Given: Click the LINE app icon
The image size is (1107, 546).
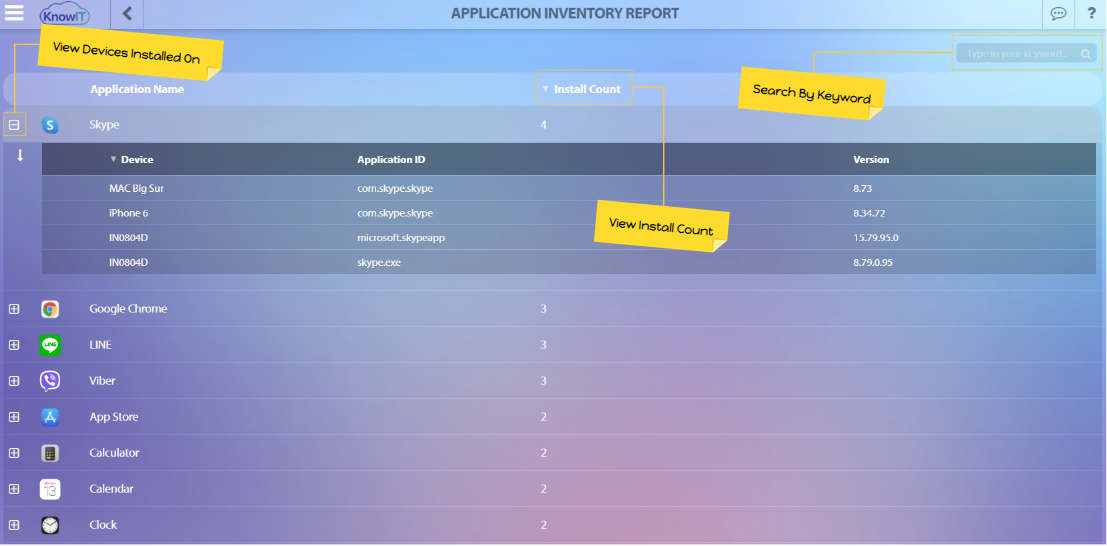Looking at the screenshot, I should 49,345.
